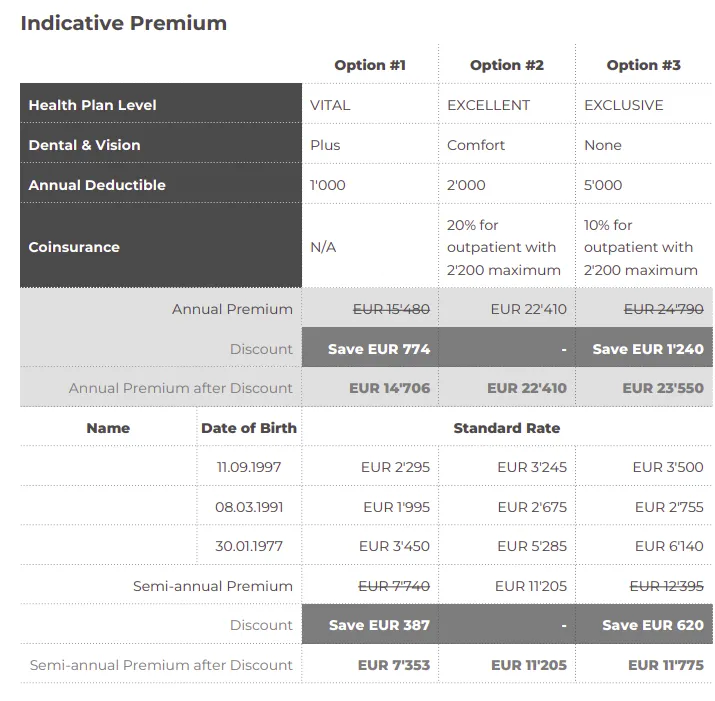
Task: Click the 'Save EUR 620' discount cell
Action: pyautogui.click(x=644, y=624)
